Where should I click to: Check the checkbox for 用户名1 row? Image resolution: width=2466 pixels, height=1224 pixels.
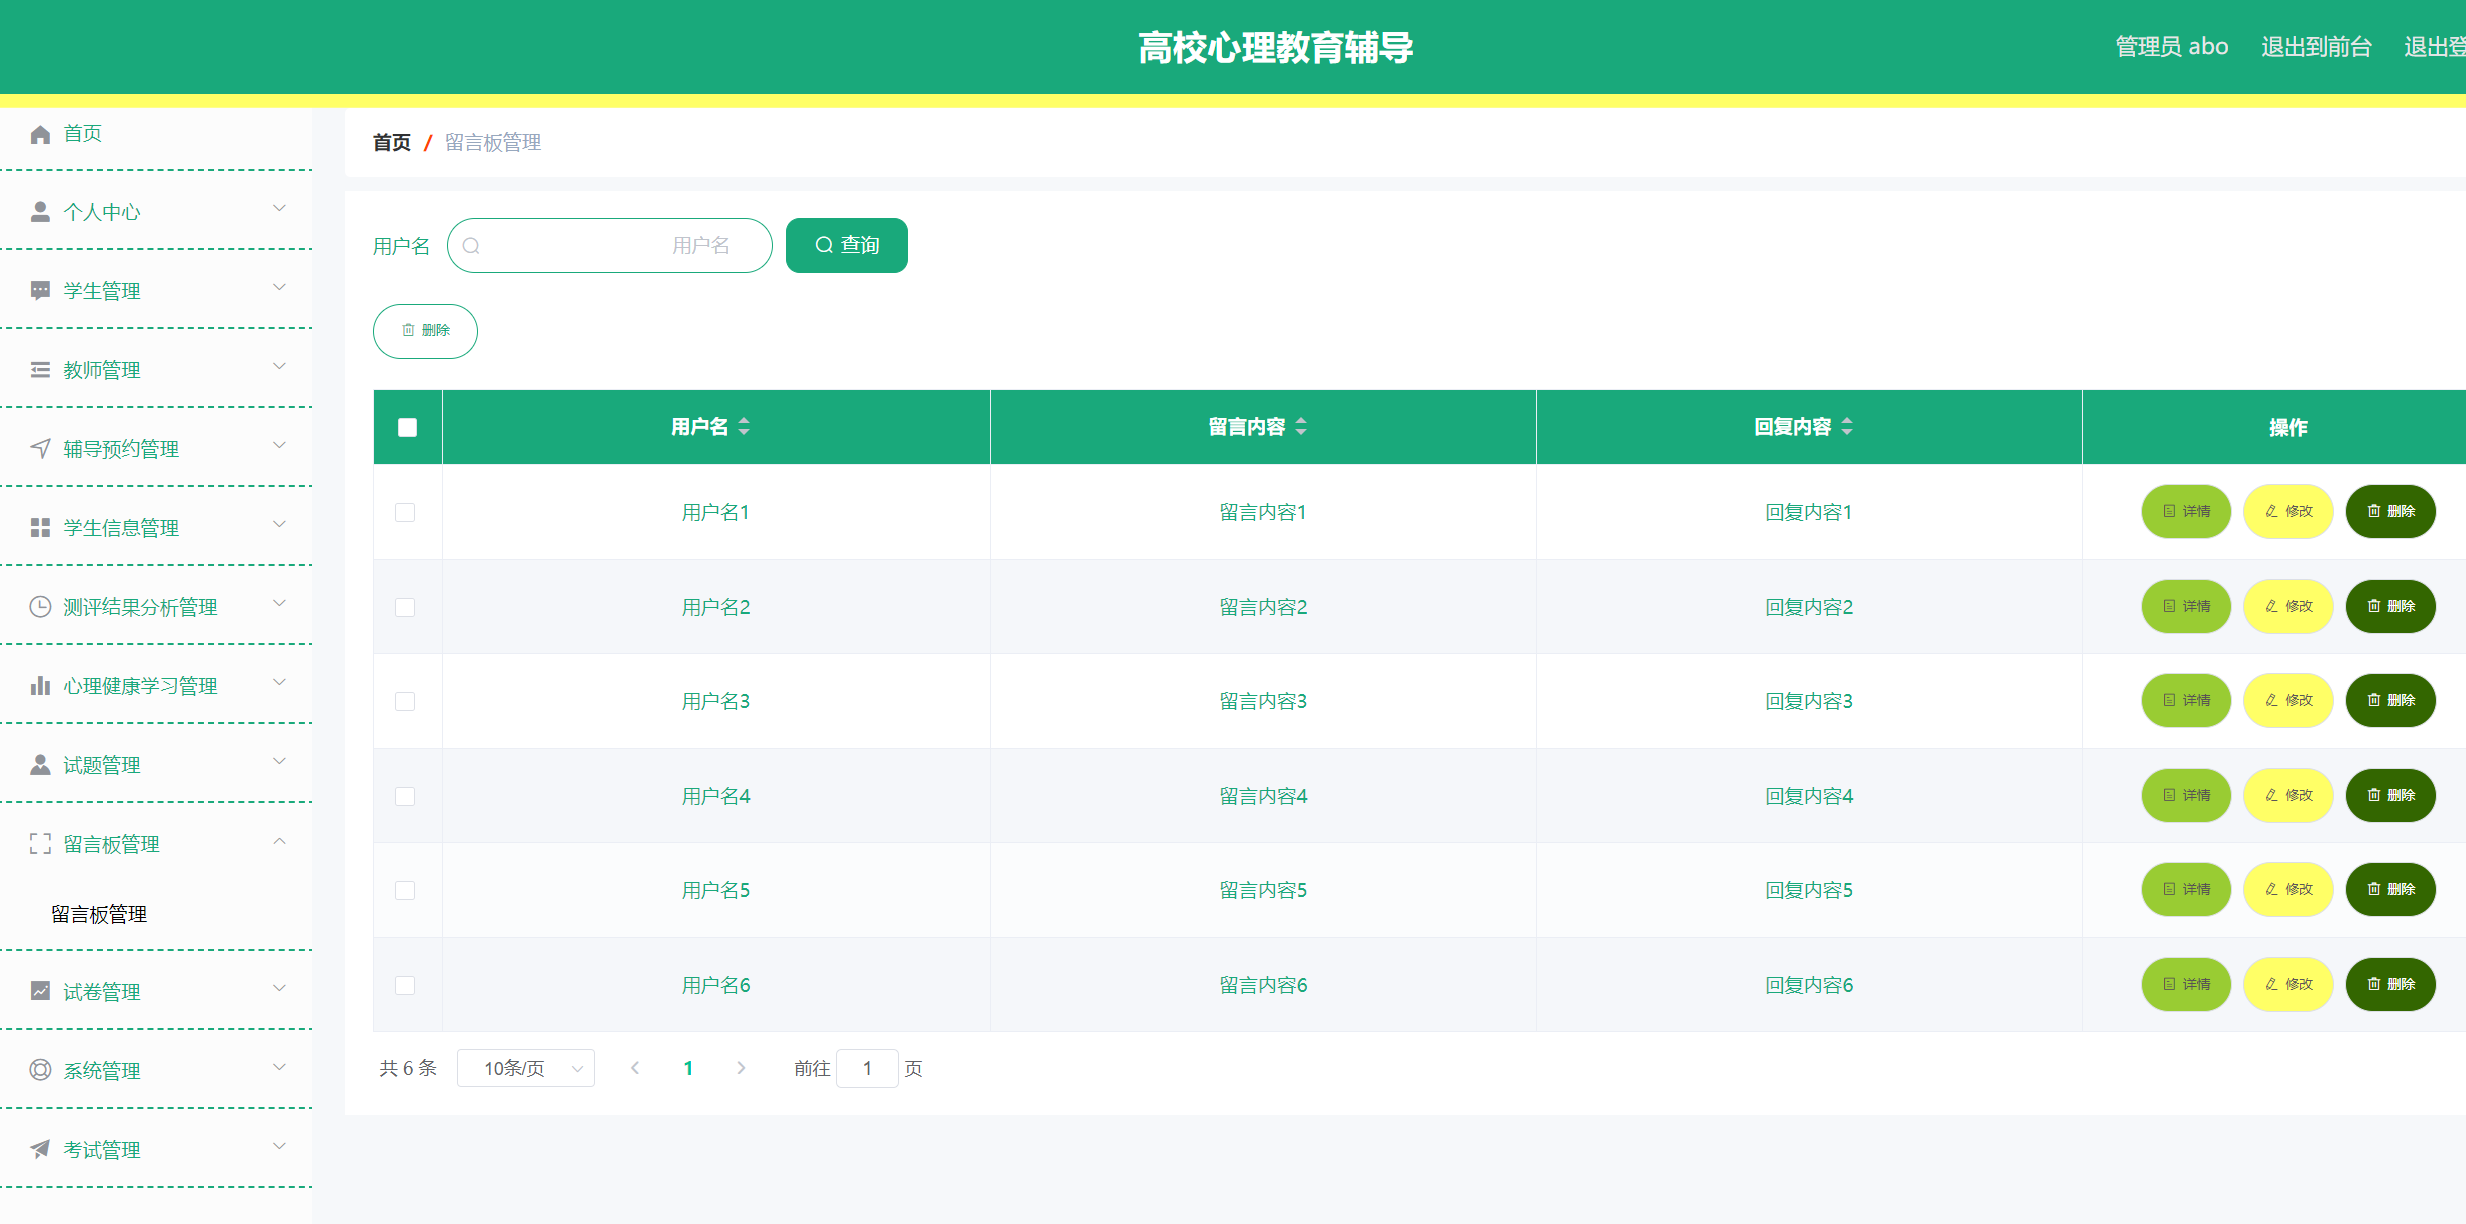pyautogui.click(x=405, y=513)
